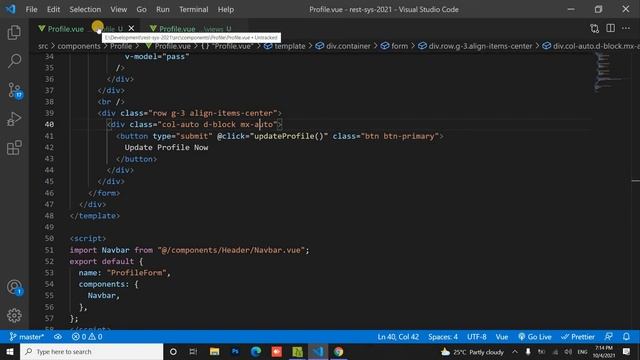The image size is (640, 360).
Task: Click 'src' in the breadcrumb
Action: pyautogui.click(x=43, y=46)
